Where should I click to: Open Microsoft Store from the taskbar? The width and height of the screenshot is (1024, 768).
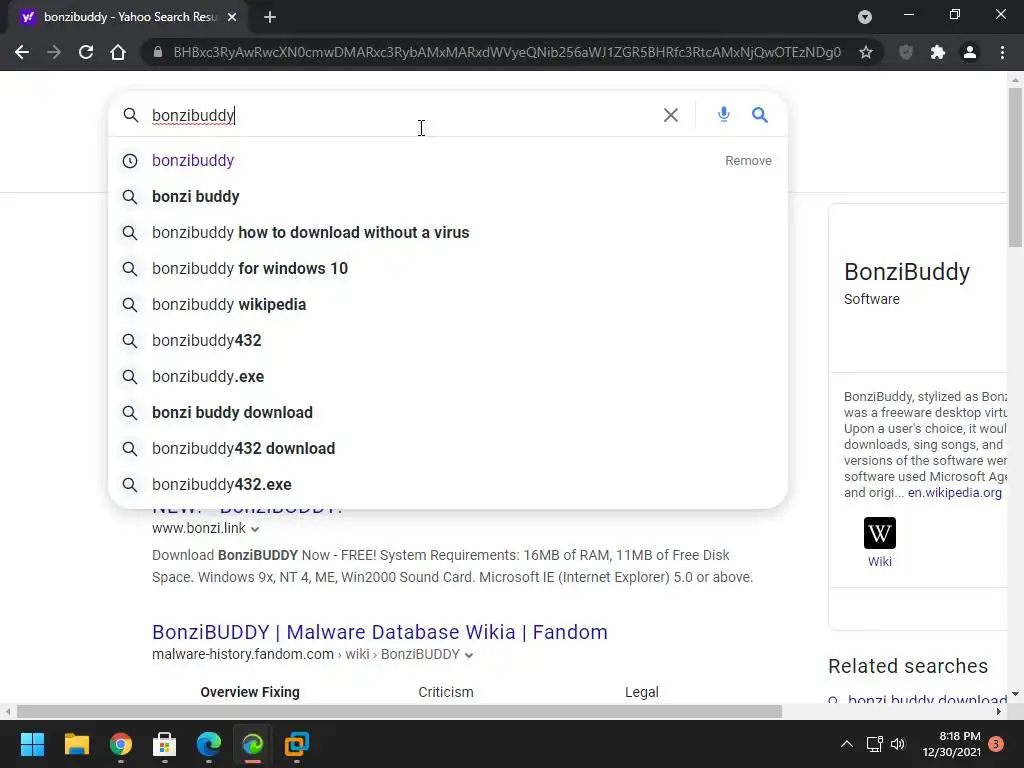165,744
